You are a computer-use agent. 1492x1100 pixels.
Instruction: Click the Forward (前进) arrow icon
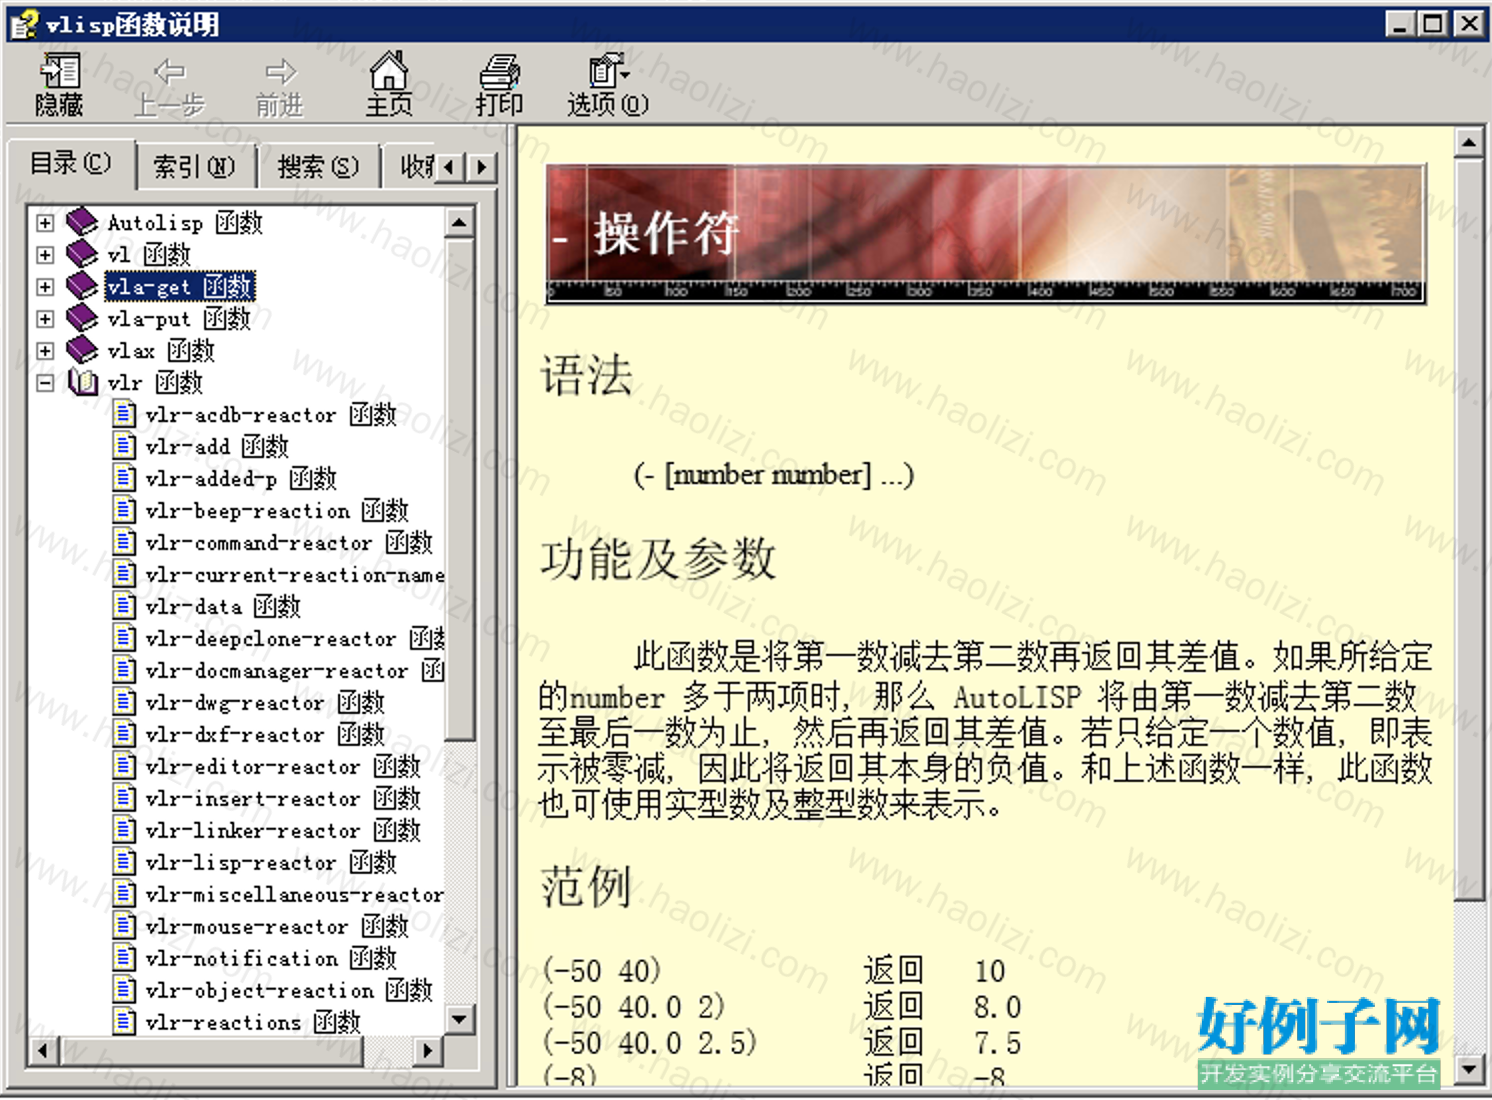[280, 71]
